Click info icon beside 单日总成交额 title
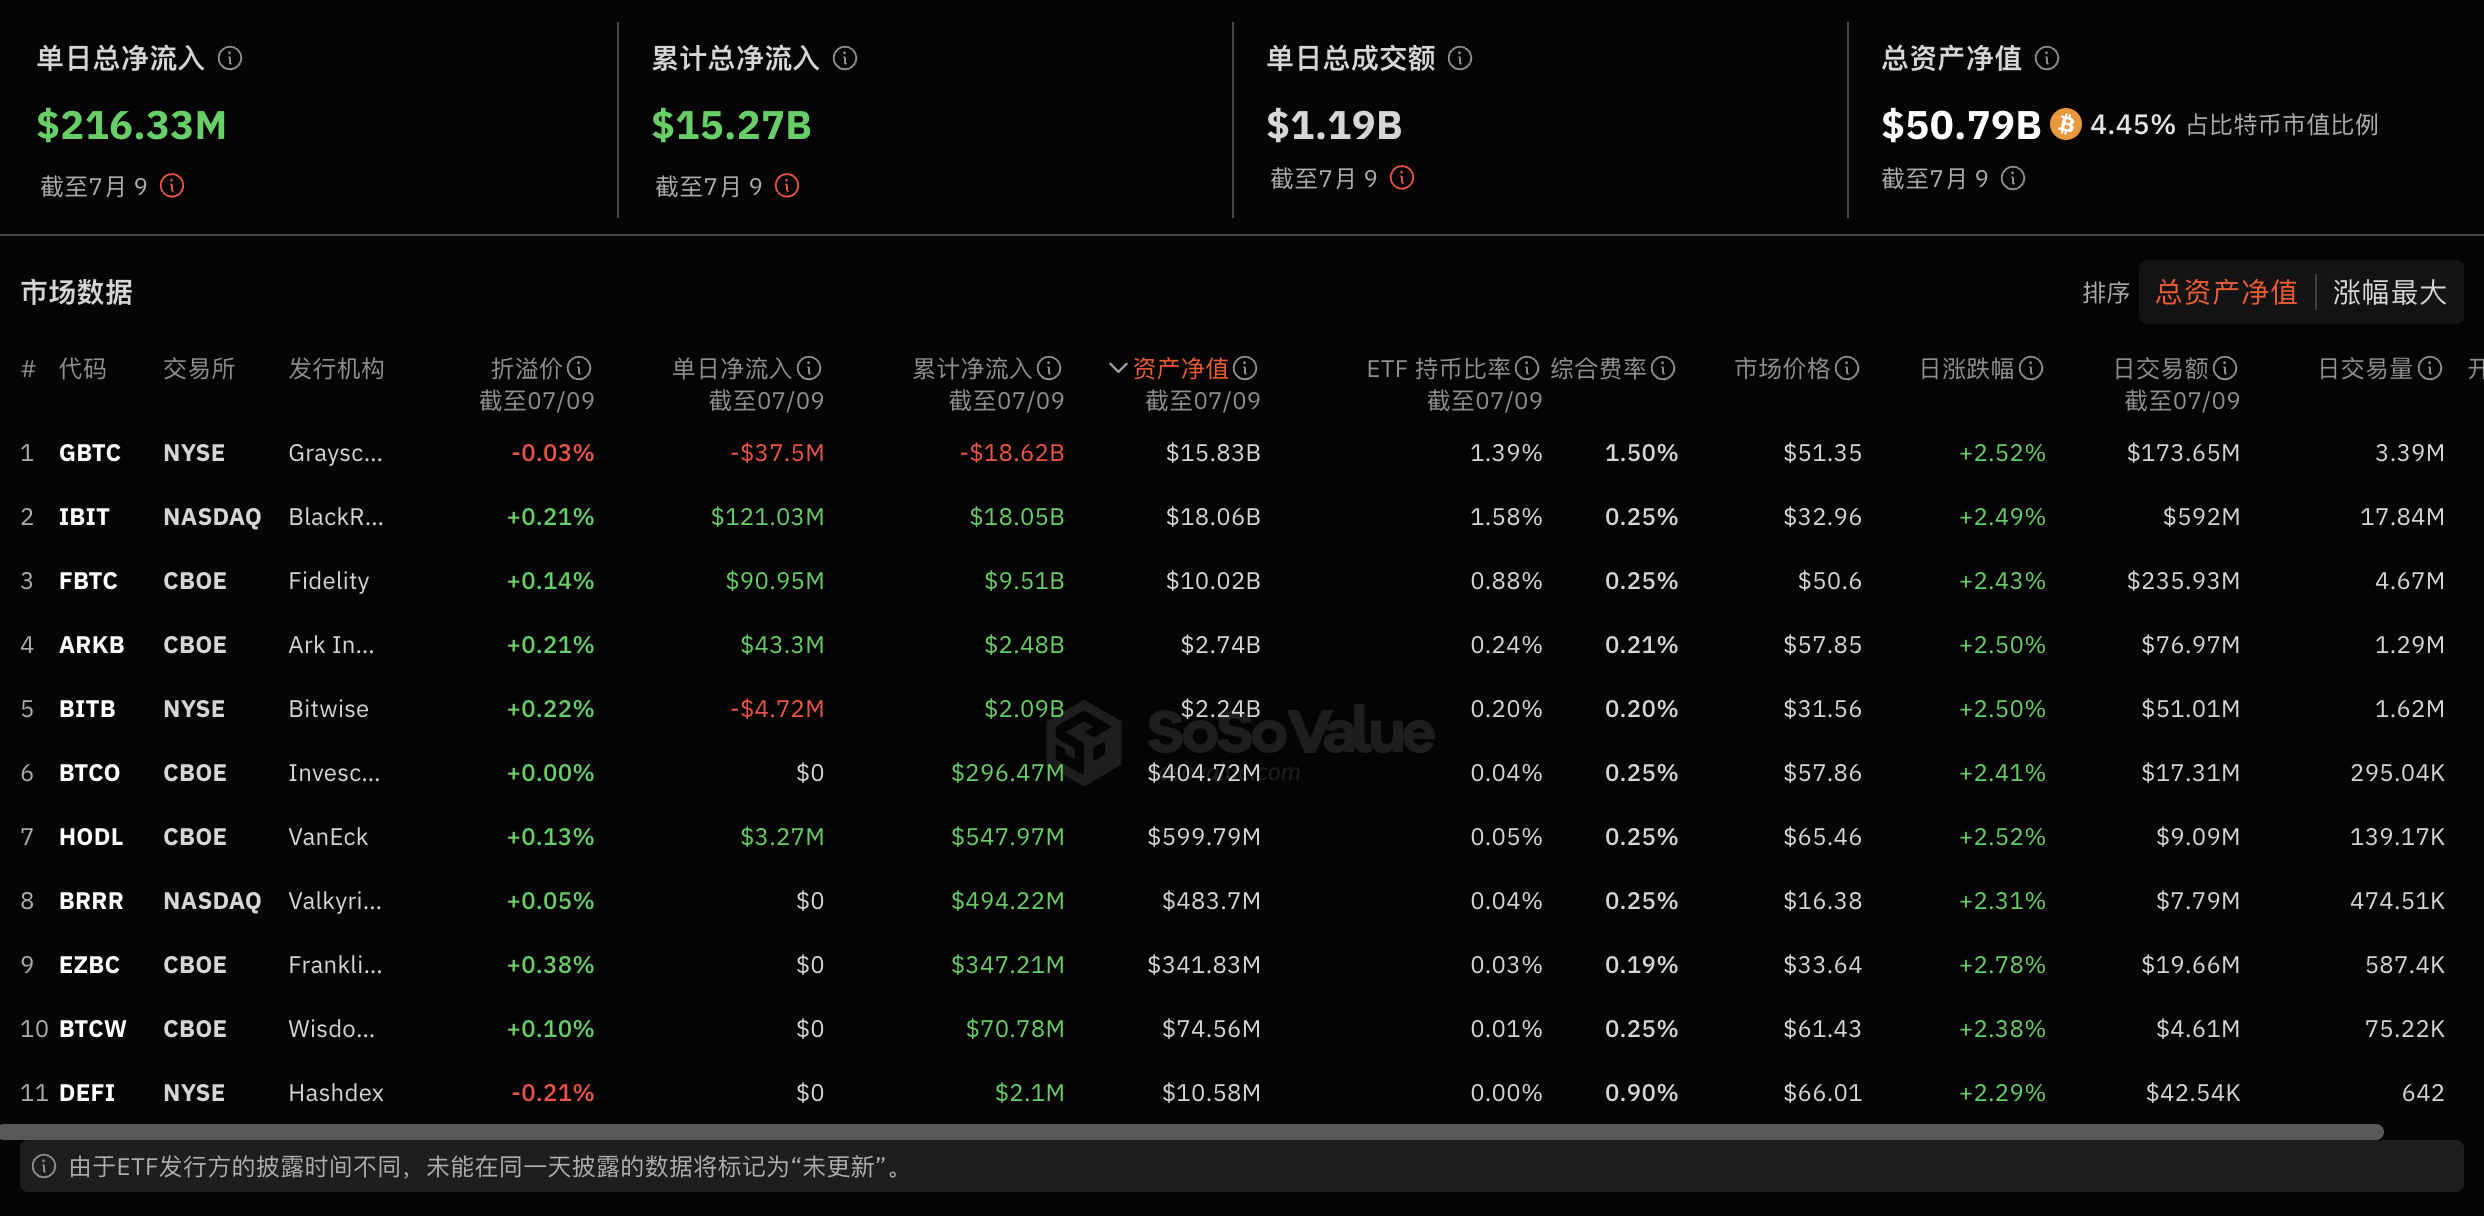 pos(1460,58)
